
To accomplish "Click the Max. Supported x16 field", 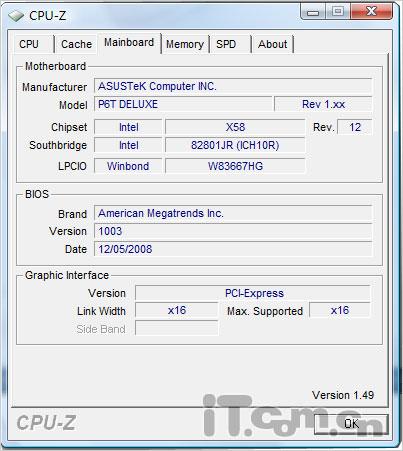I will [x=340, y=310].
